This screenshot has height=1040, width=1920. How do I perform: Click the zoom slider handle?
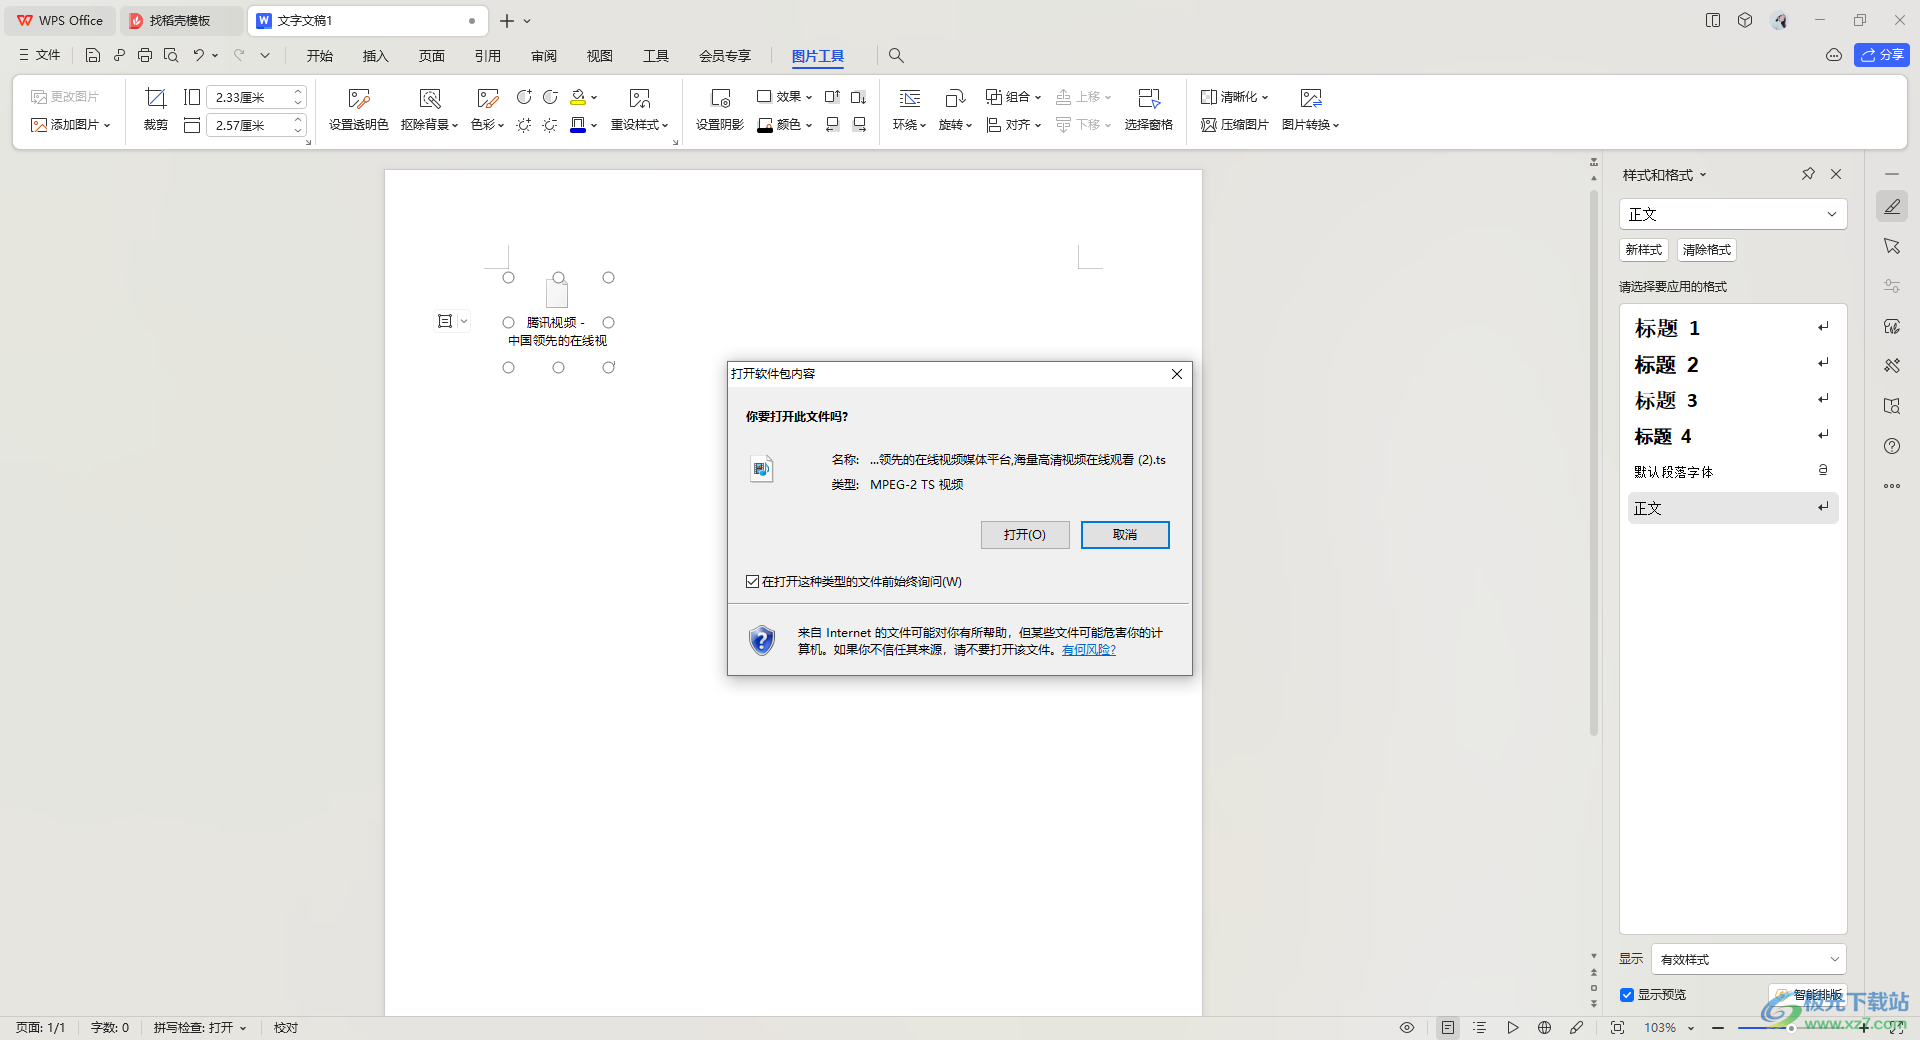click(1791, 1027)
